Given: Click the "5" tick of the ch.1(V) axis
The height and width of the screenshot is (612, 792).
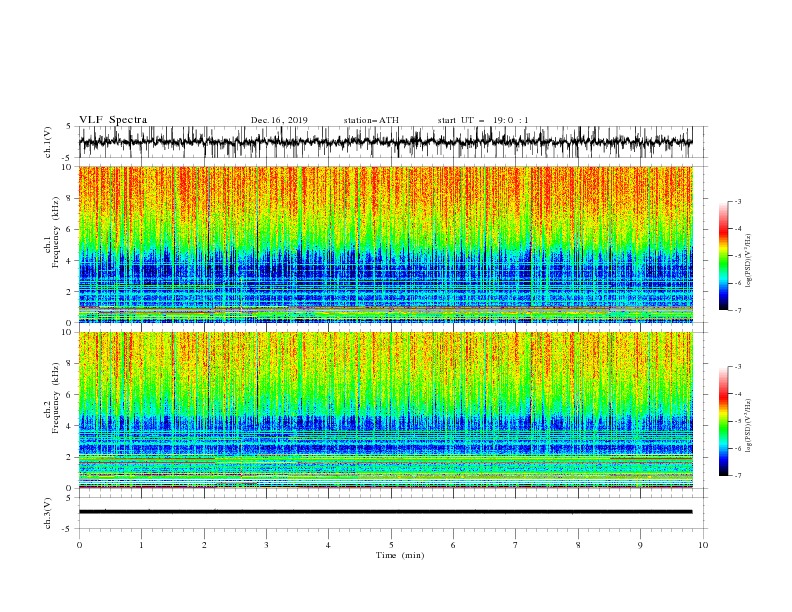Looking at the screenshot, I should (71, 126).
